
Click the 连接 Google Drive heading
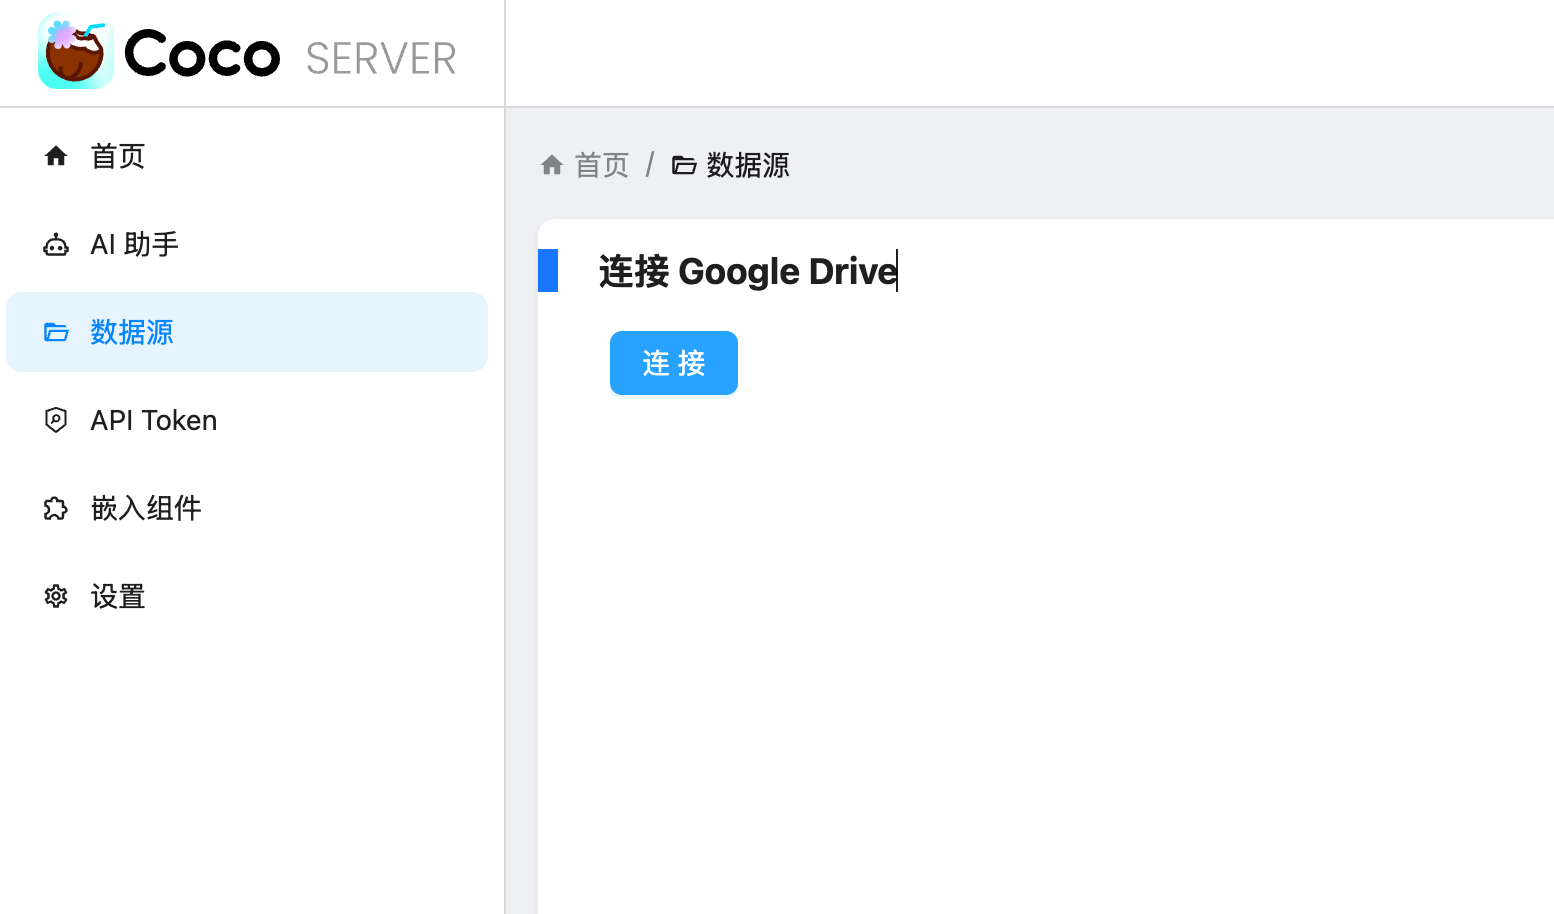coord(748,271)
